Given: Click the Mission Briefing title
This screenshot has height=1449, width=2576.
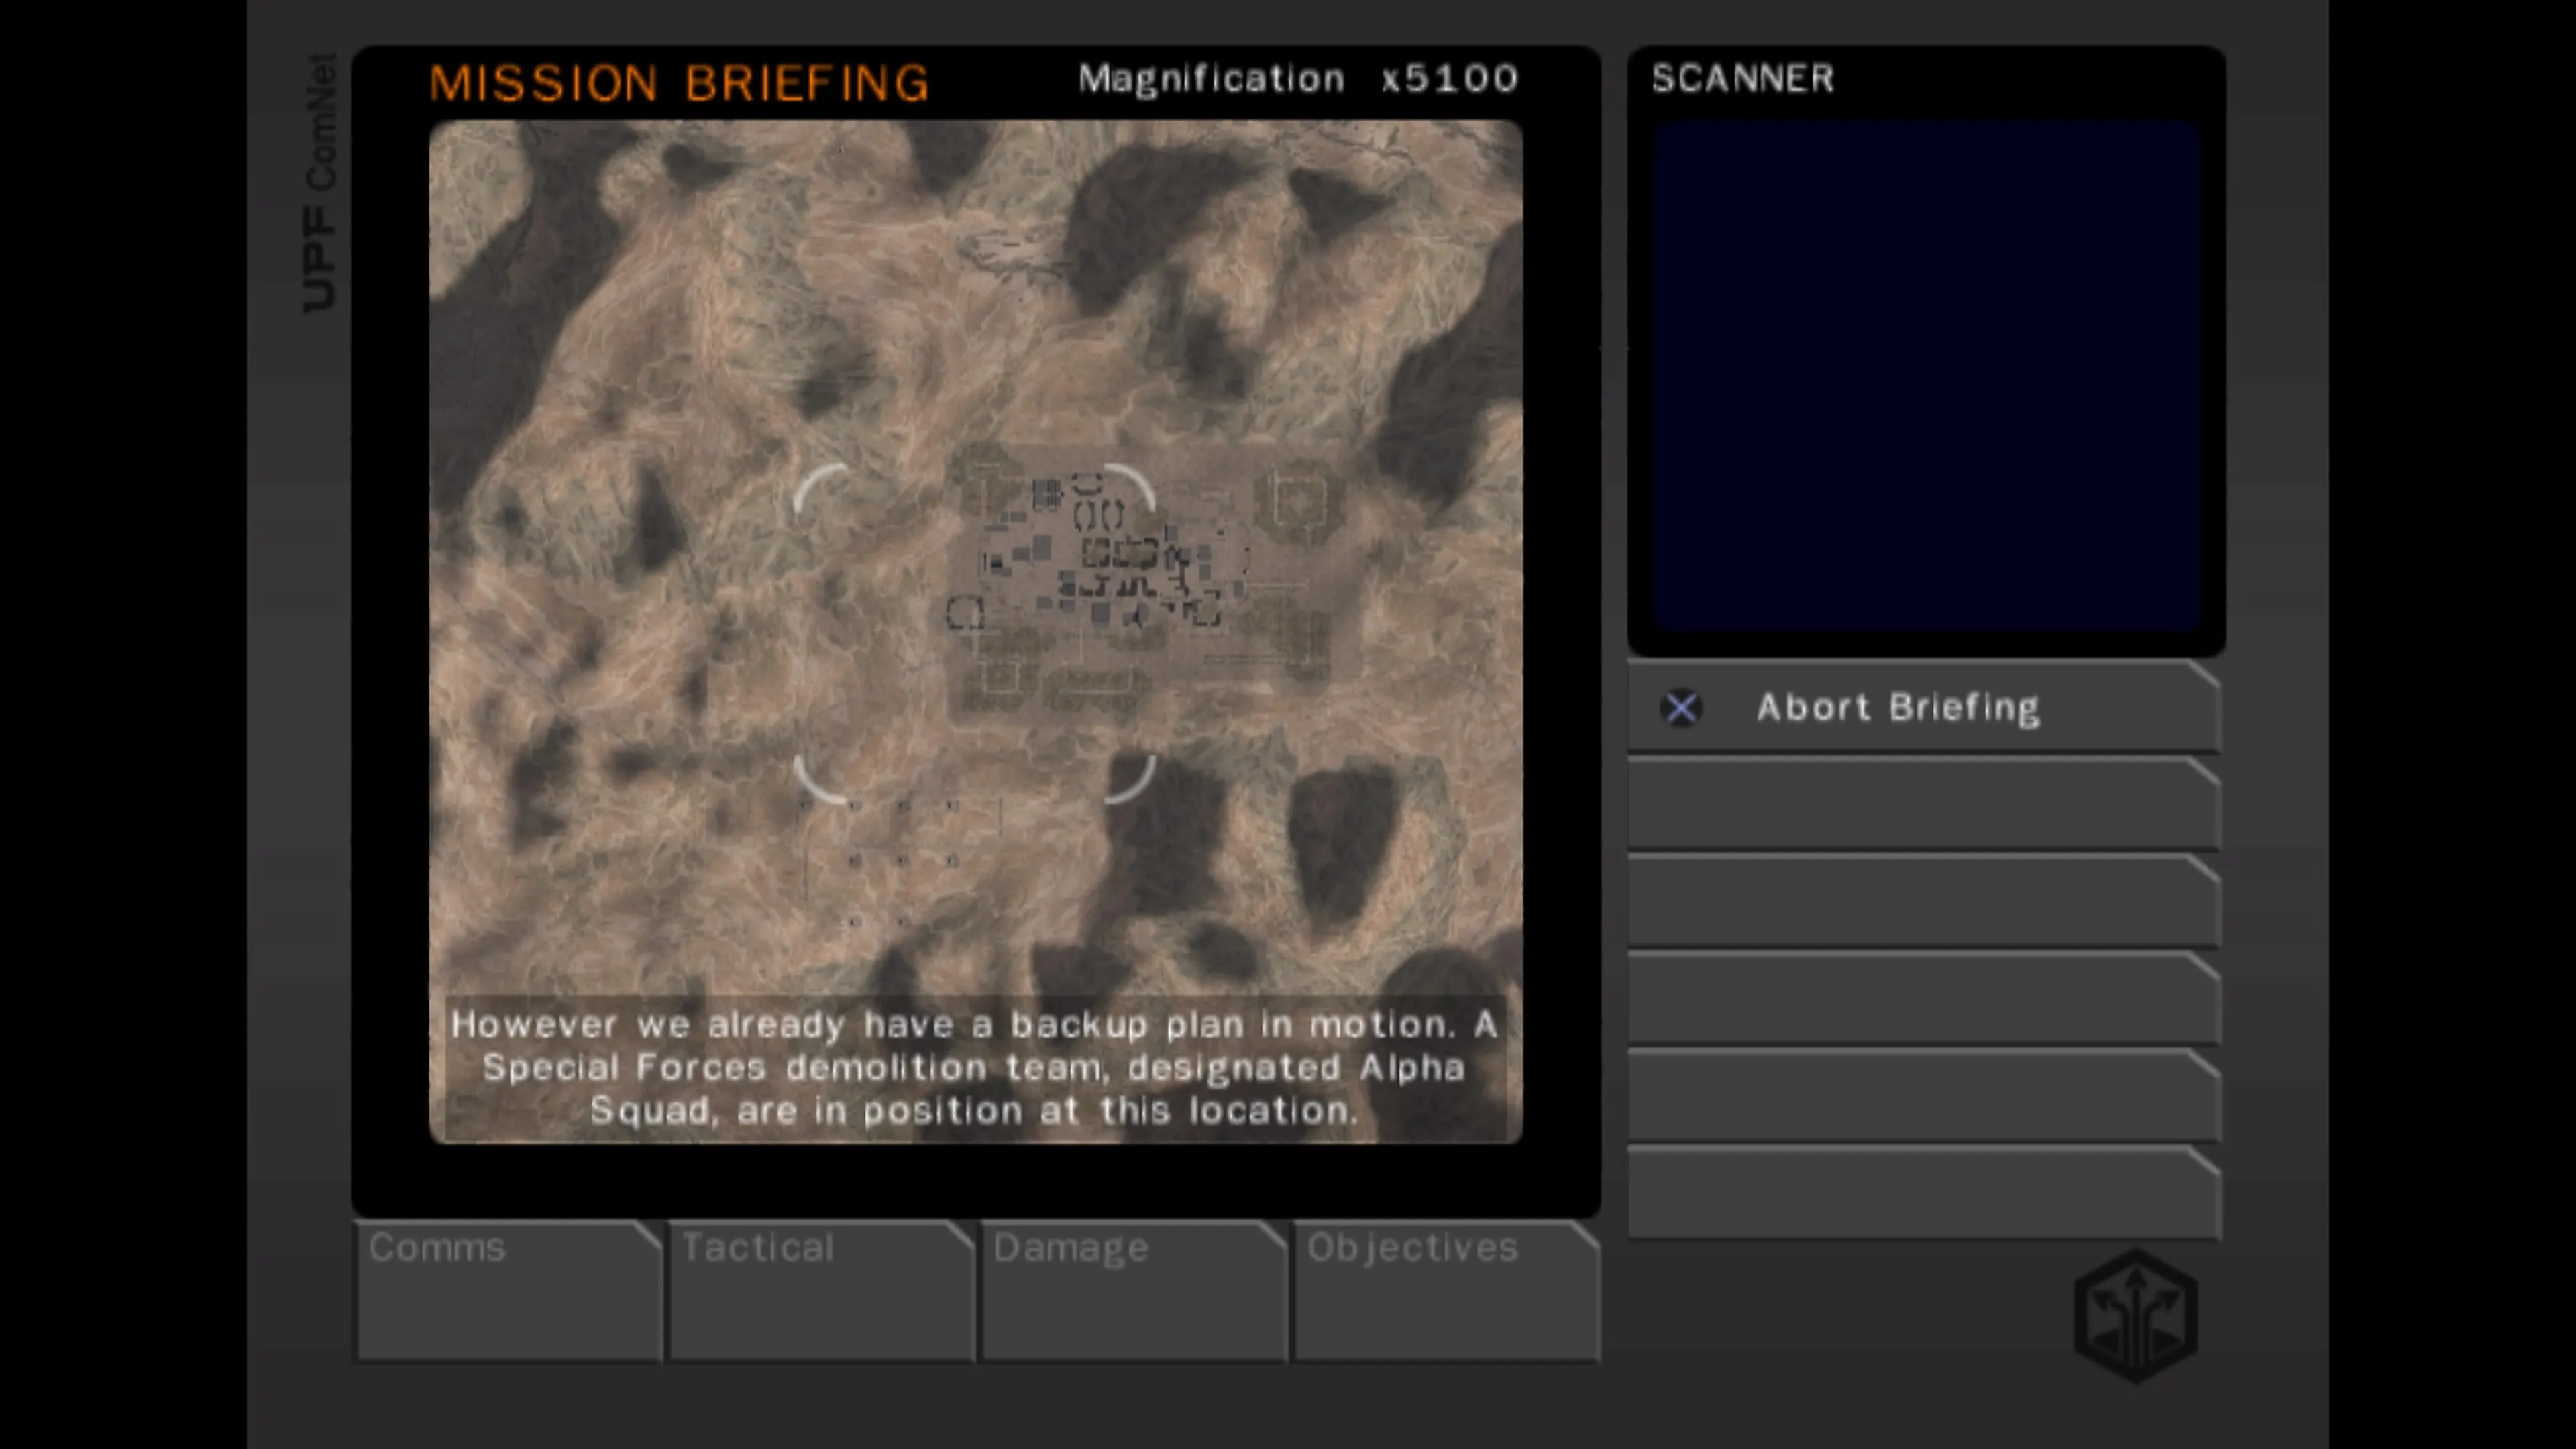Looking at the screenshot, I should 679,82.
